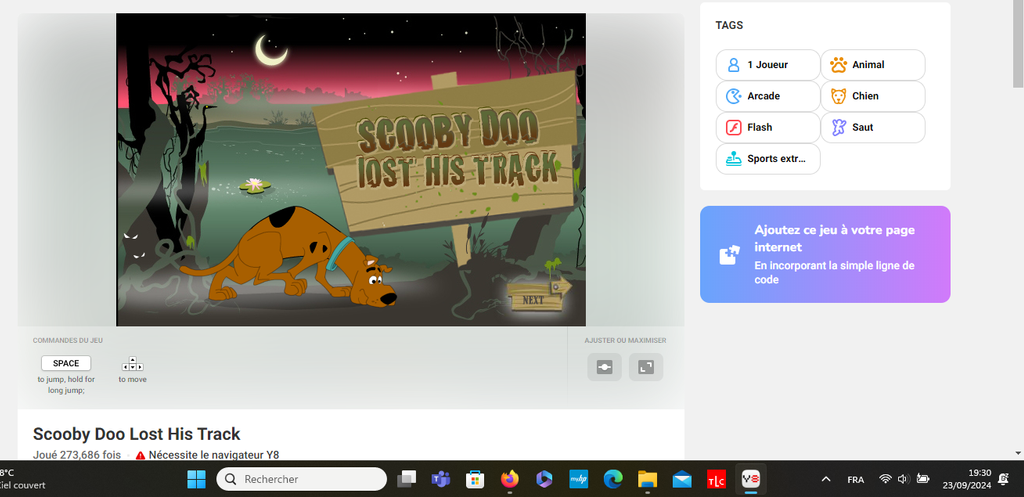Click the NEXT sign in the game
Screen dimensions: 1024x497
pyautogui.click(x=535, y=299)
